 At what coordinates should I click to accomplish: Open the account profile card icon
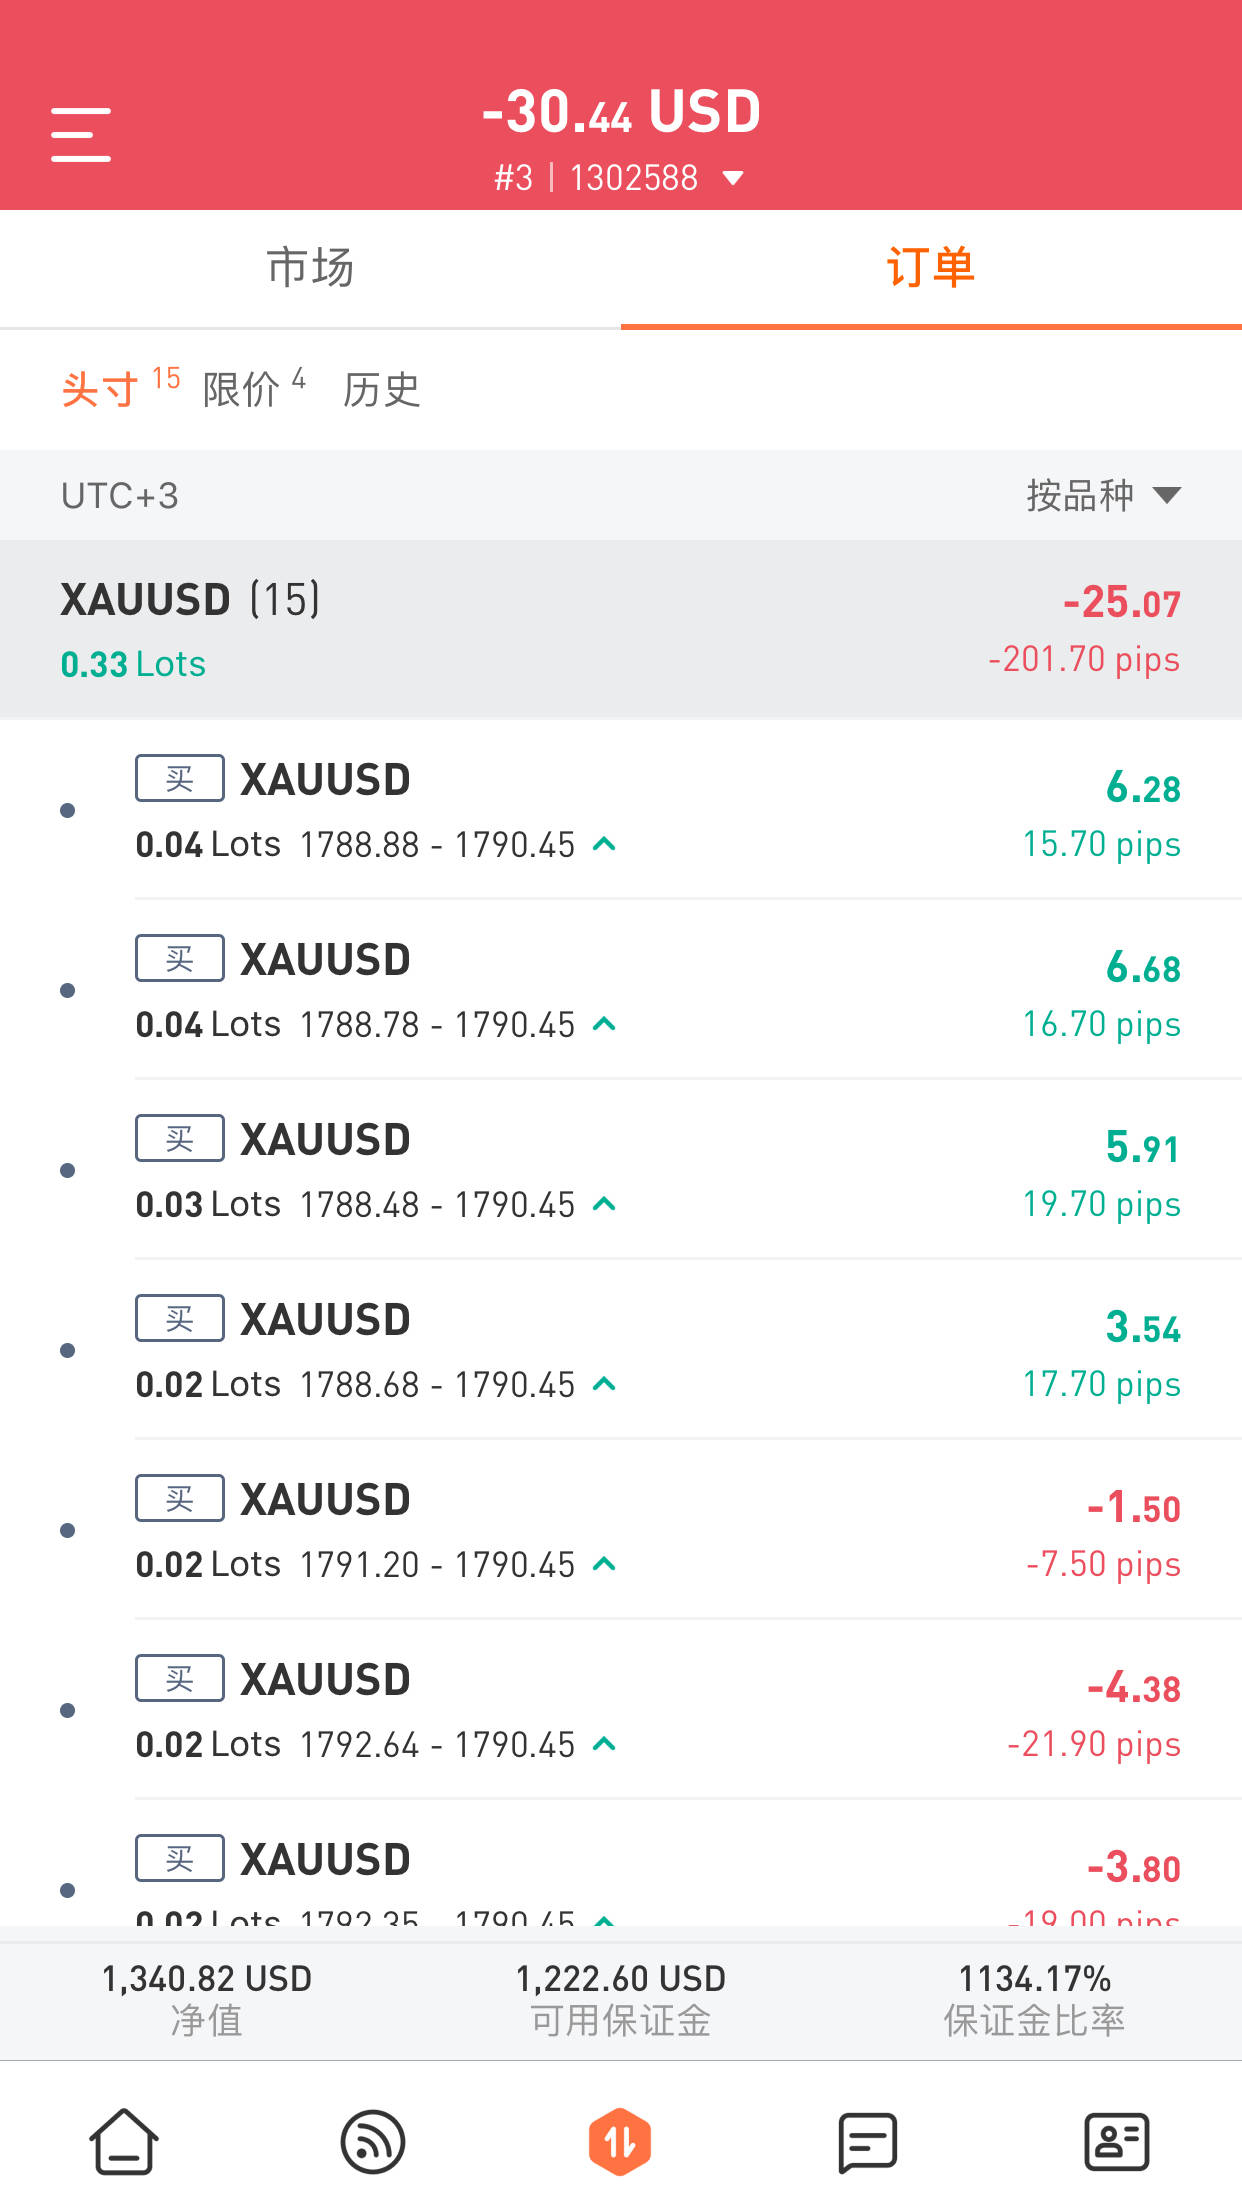point(1116,2142)
